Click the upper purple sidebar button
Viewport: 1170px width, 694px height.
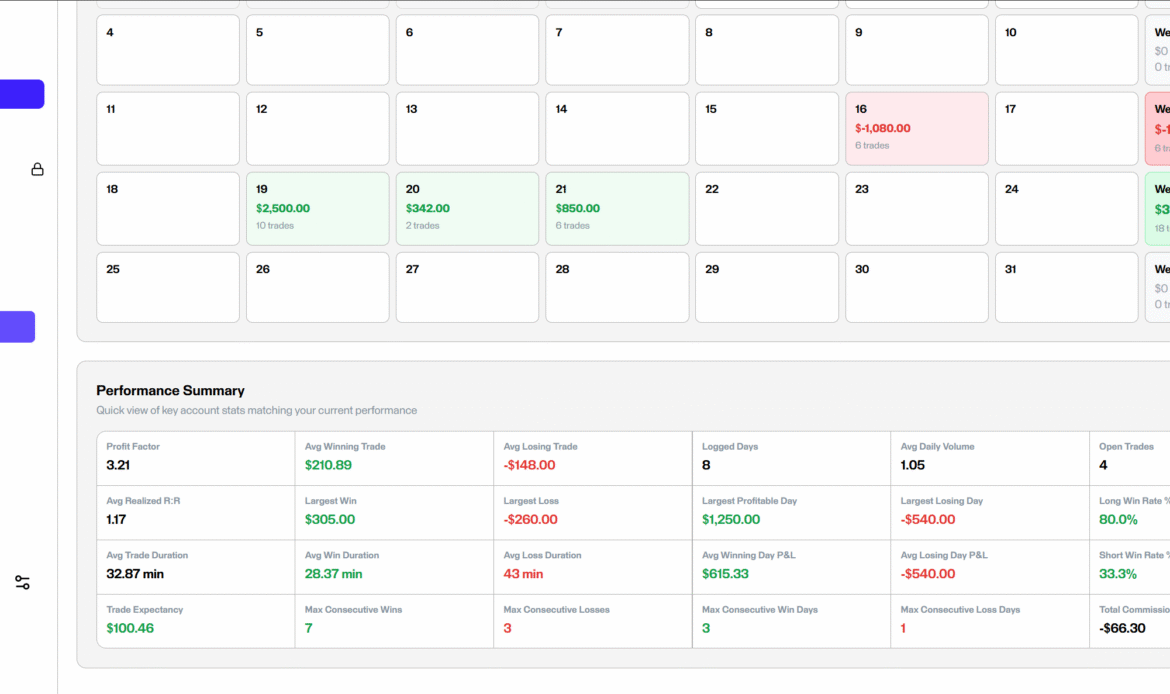[22, 94]
